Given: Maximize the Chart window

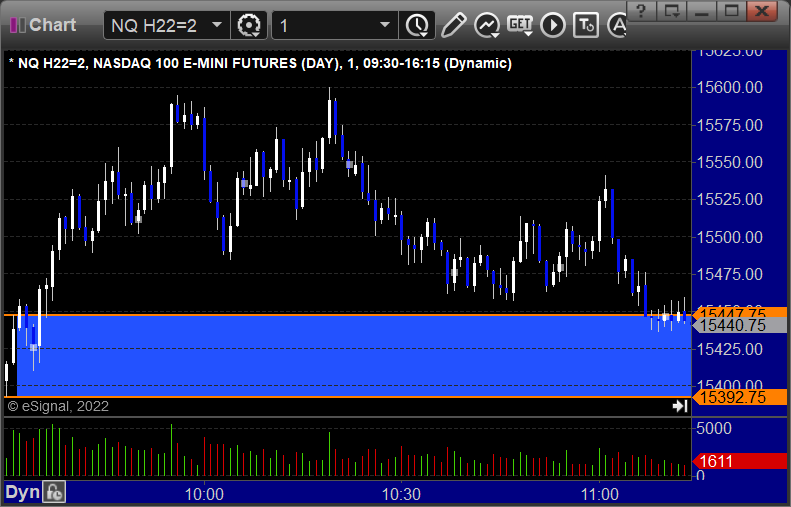Looking at the screenshot, I should coord(731,10).
